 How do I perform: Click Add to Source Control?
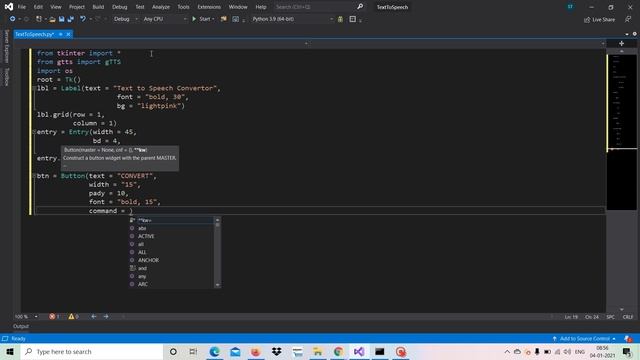pos(584,338)
